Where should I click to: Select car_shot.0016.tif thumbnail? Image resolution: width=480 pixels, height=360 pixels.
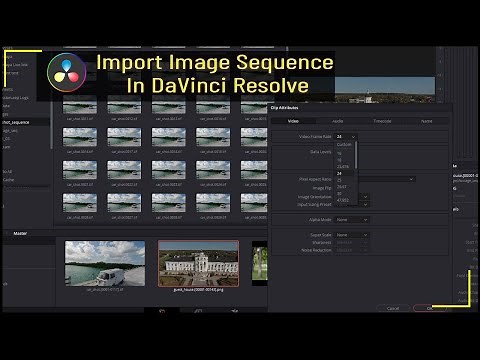(80, 137)
